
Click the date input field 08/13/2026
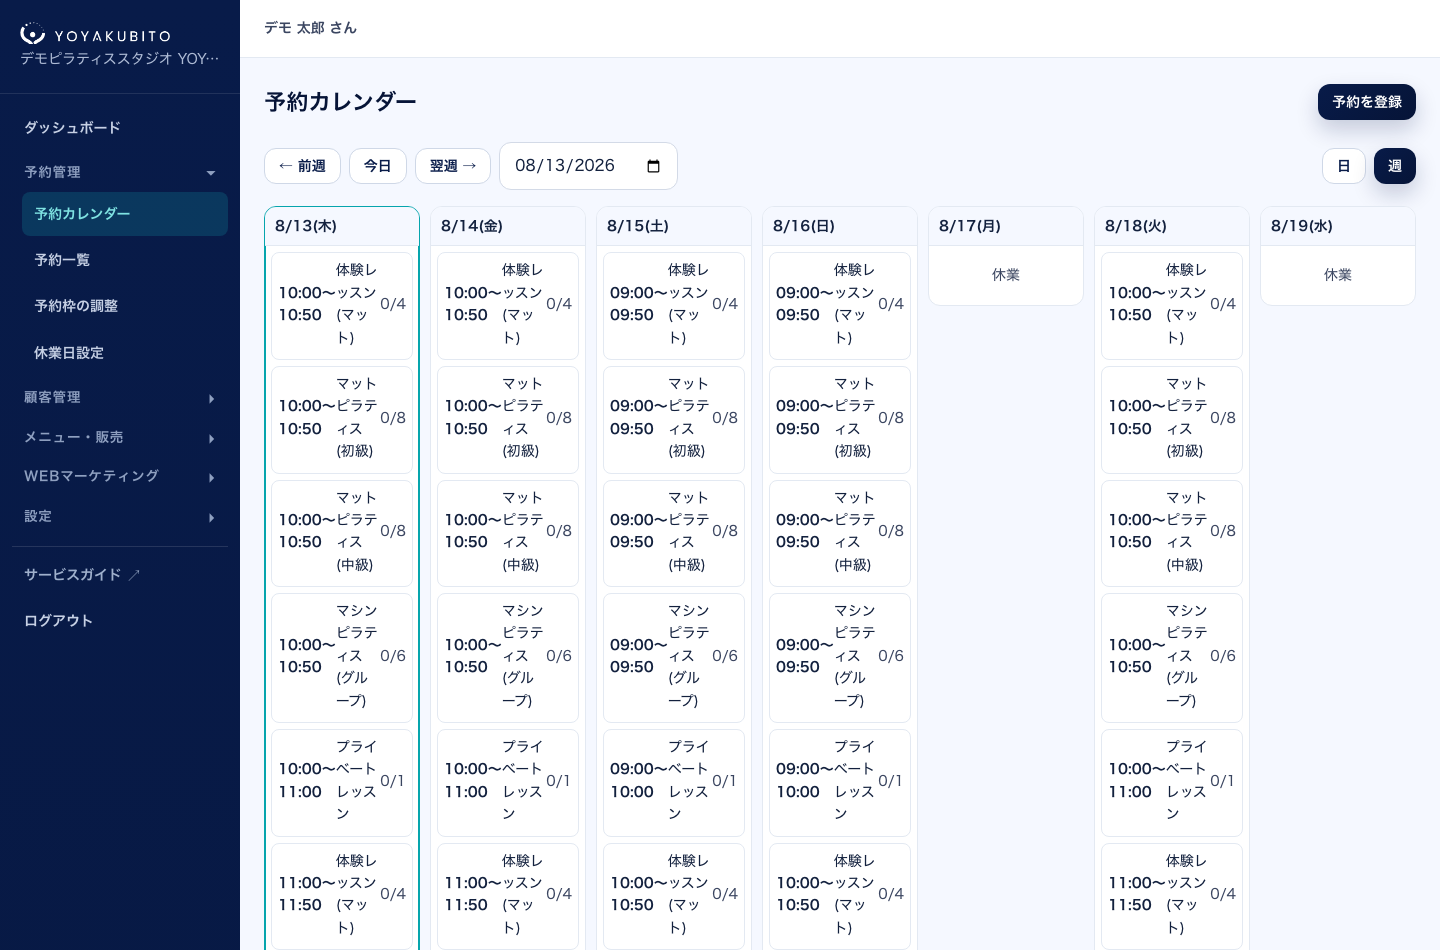click(588, 166)
